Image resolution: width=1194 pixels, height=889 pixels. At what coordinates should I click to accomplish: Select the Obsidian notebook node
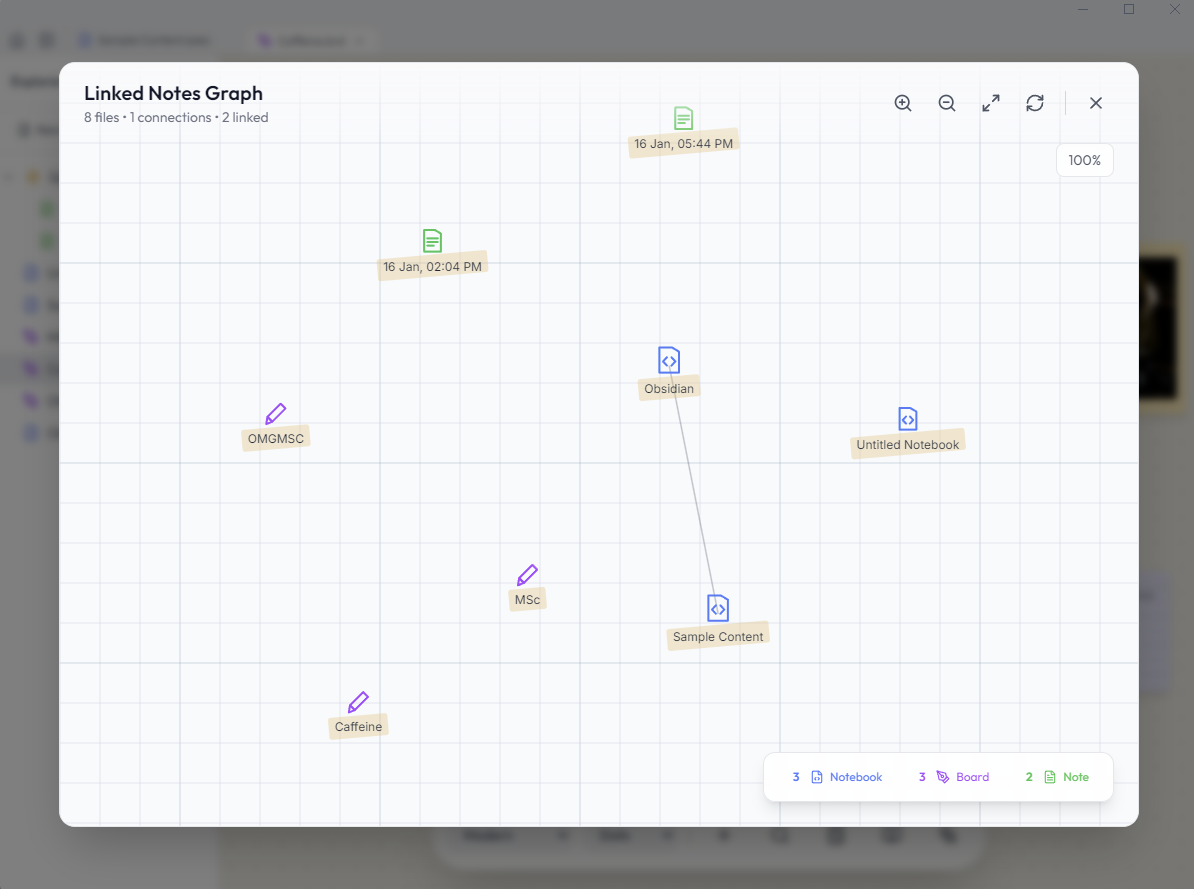[668, 361]
